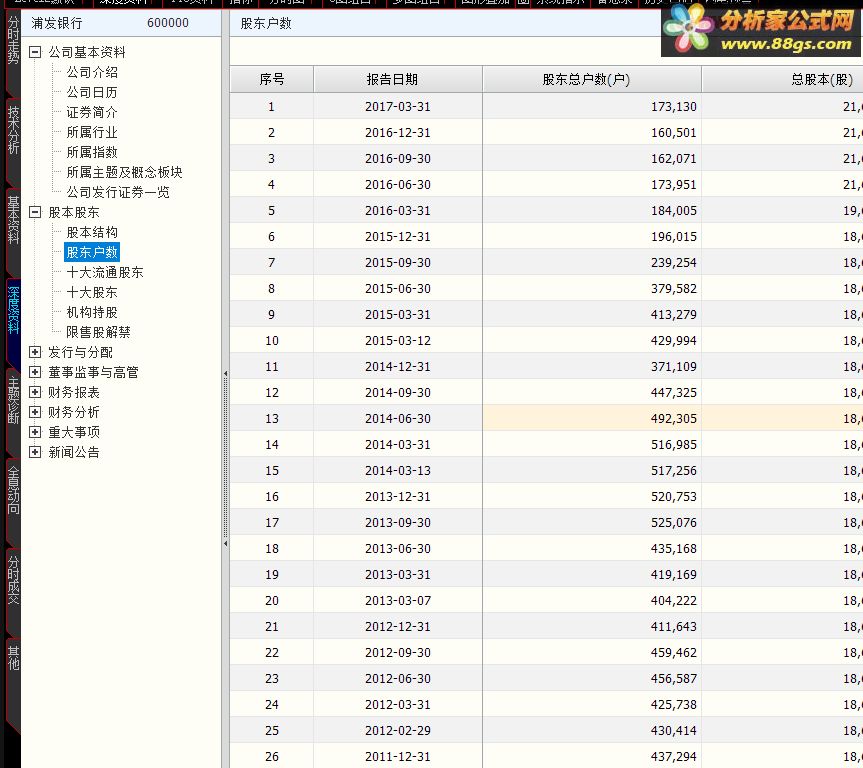Expand the 重大事项 tree node
The image size is (863, 768).
(35, 432)
